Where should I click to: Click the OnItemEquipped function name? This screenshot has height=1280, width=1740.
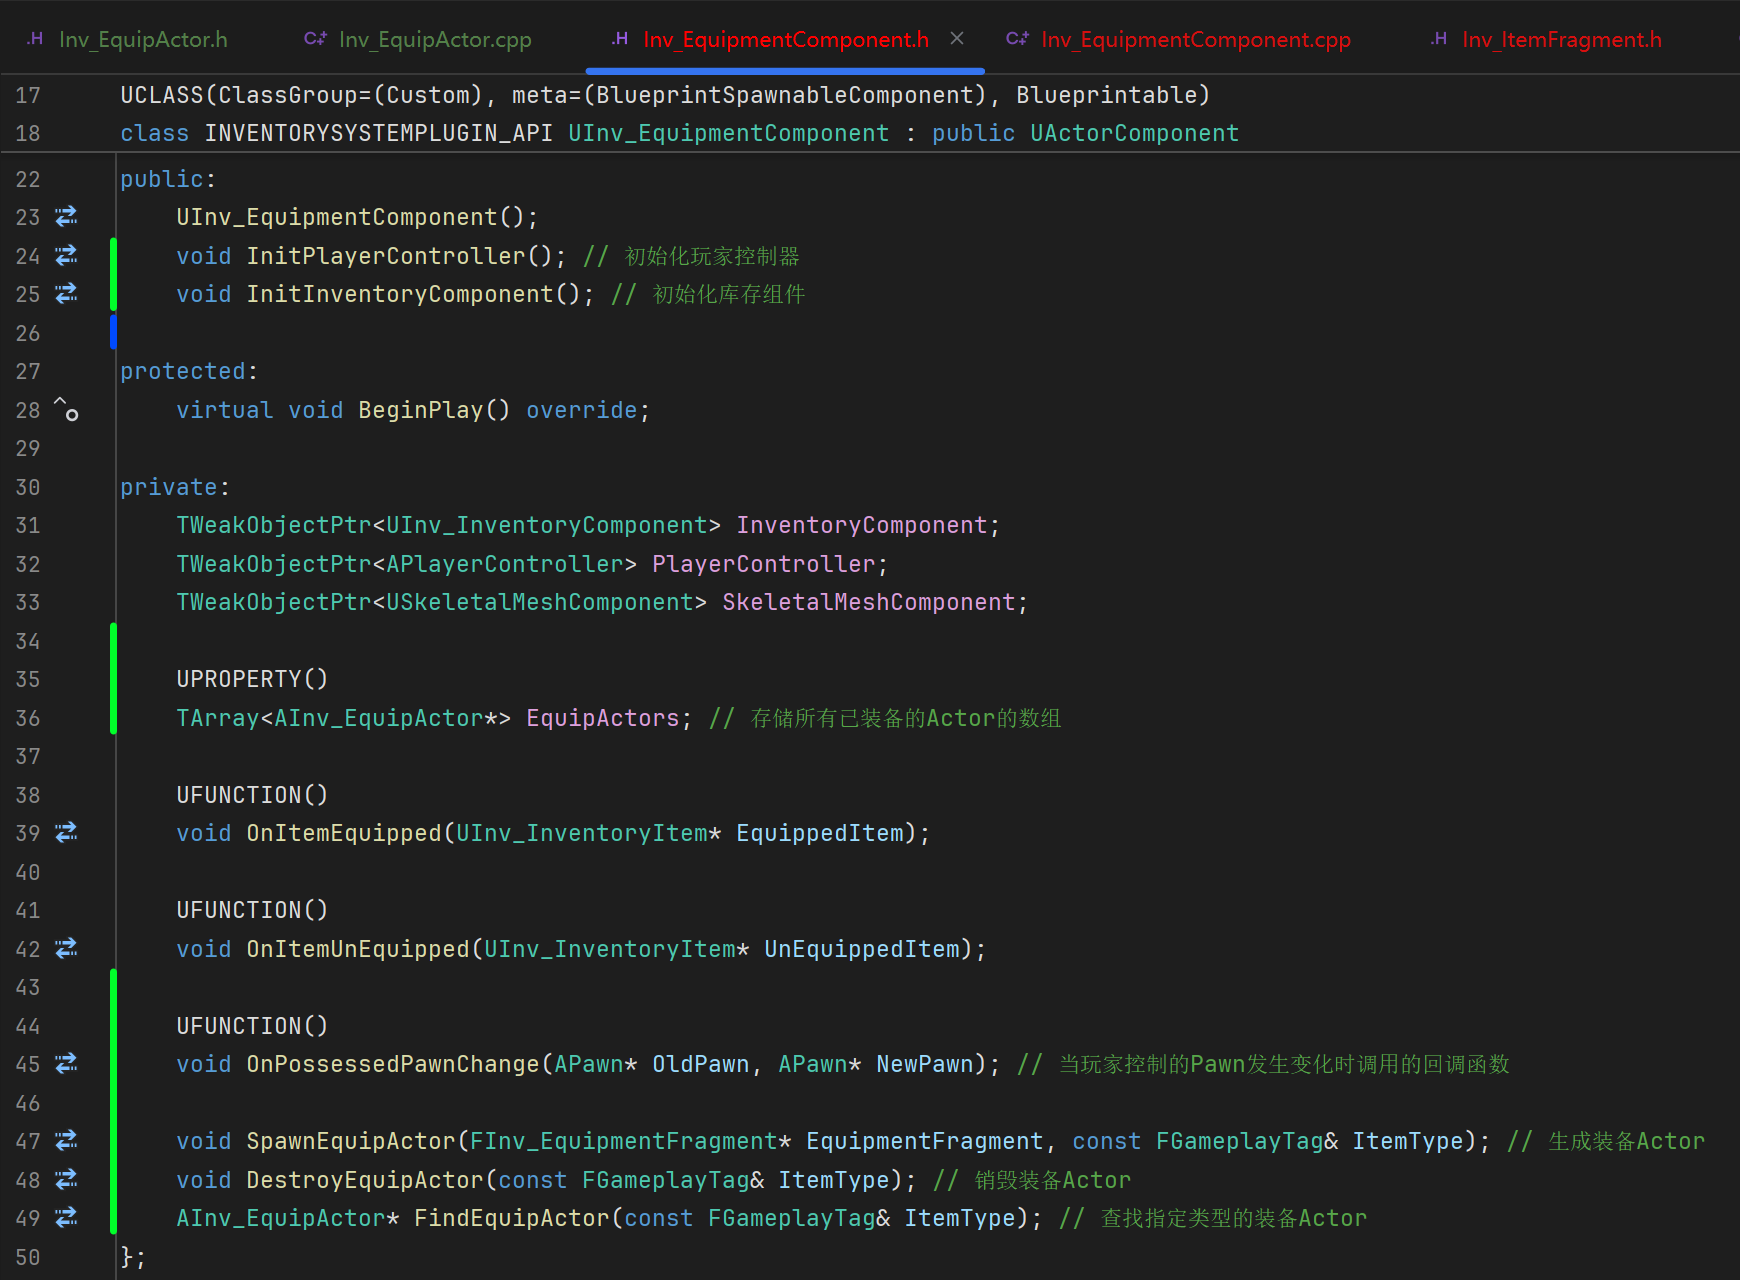click(x=344, y=833)
